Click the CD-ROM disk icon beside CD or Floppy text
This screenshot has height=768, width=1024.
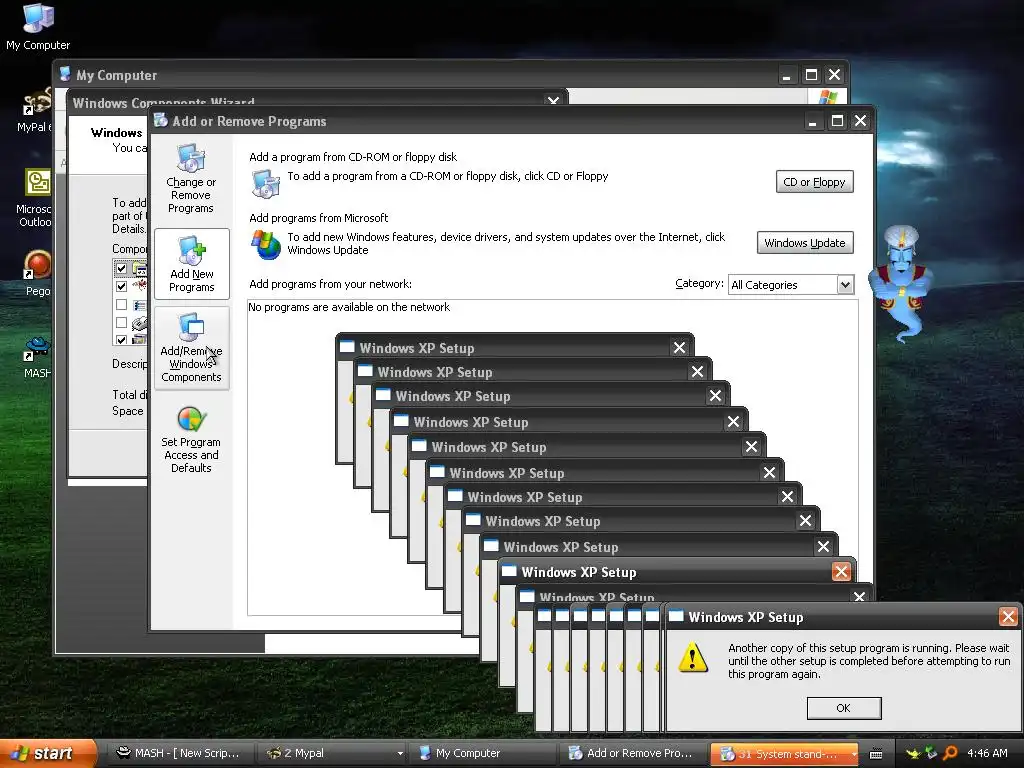click(x=266, y=184)
